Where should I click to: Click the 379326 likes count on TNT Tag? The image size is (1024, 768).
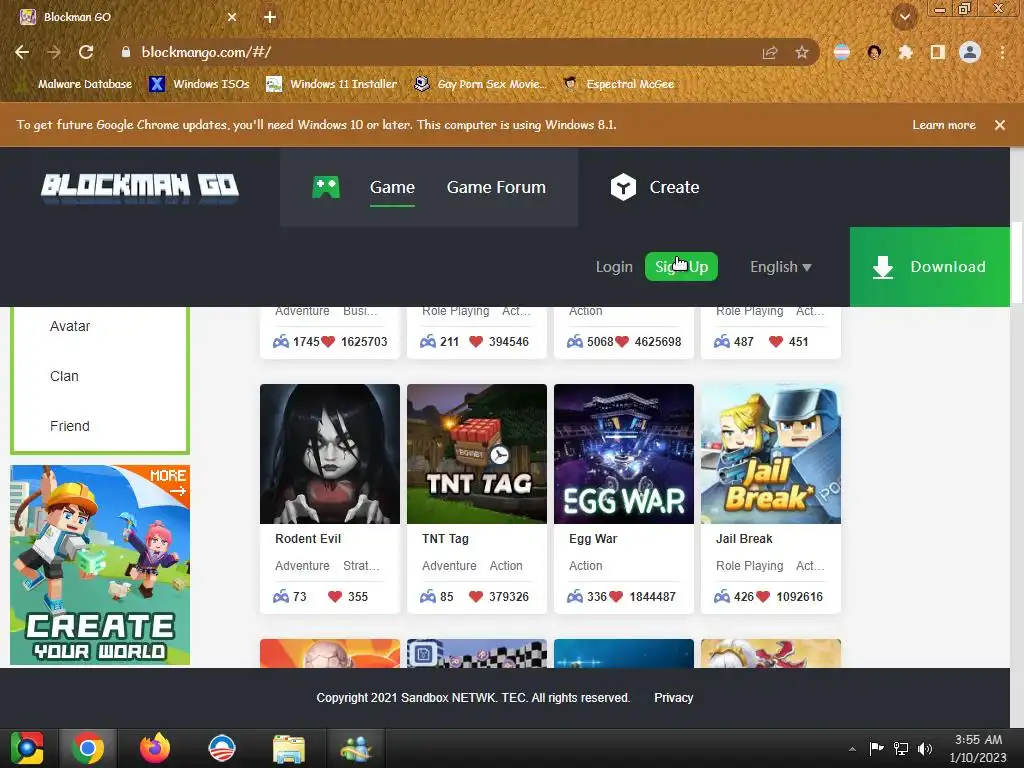coord(509,597)
